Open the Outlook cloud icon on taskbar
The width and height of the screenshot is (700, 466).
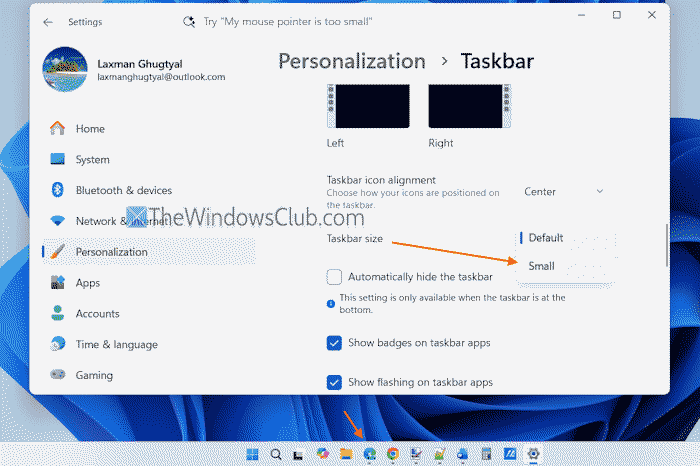pyautogui.click(x=462, y=454)
